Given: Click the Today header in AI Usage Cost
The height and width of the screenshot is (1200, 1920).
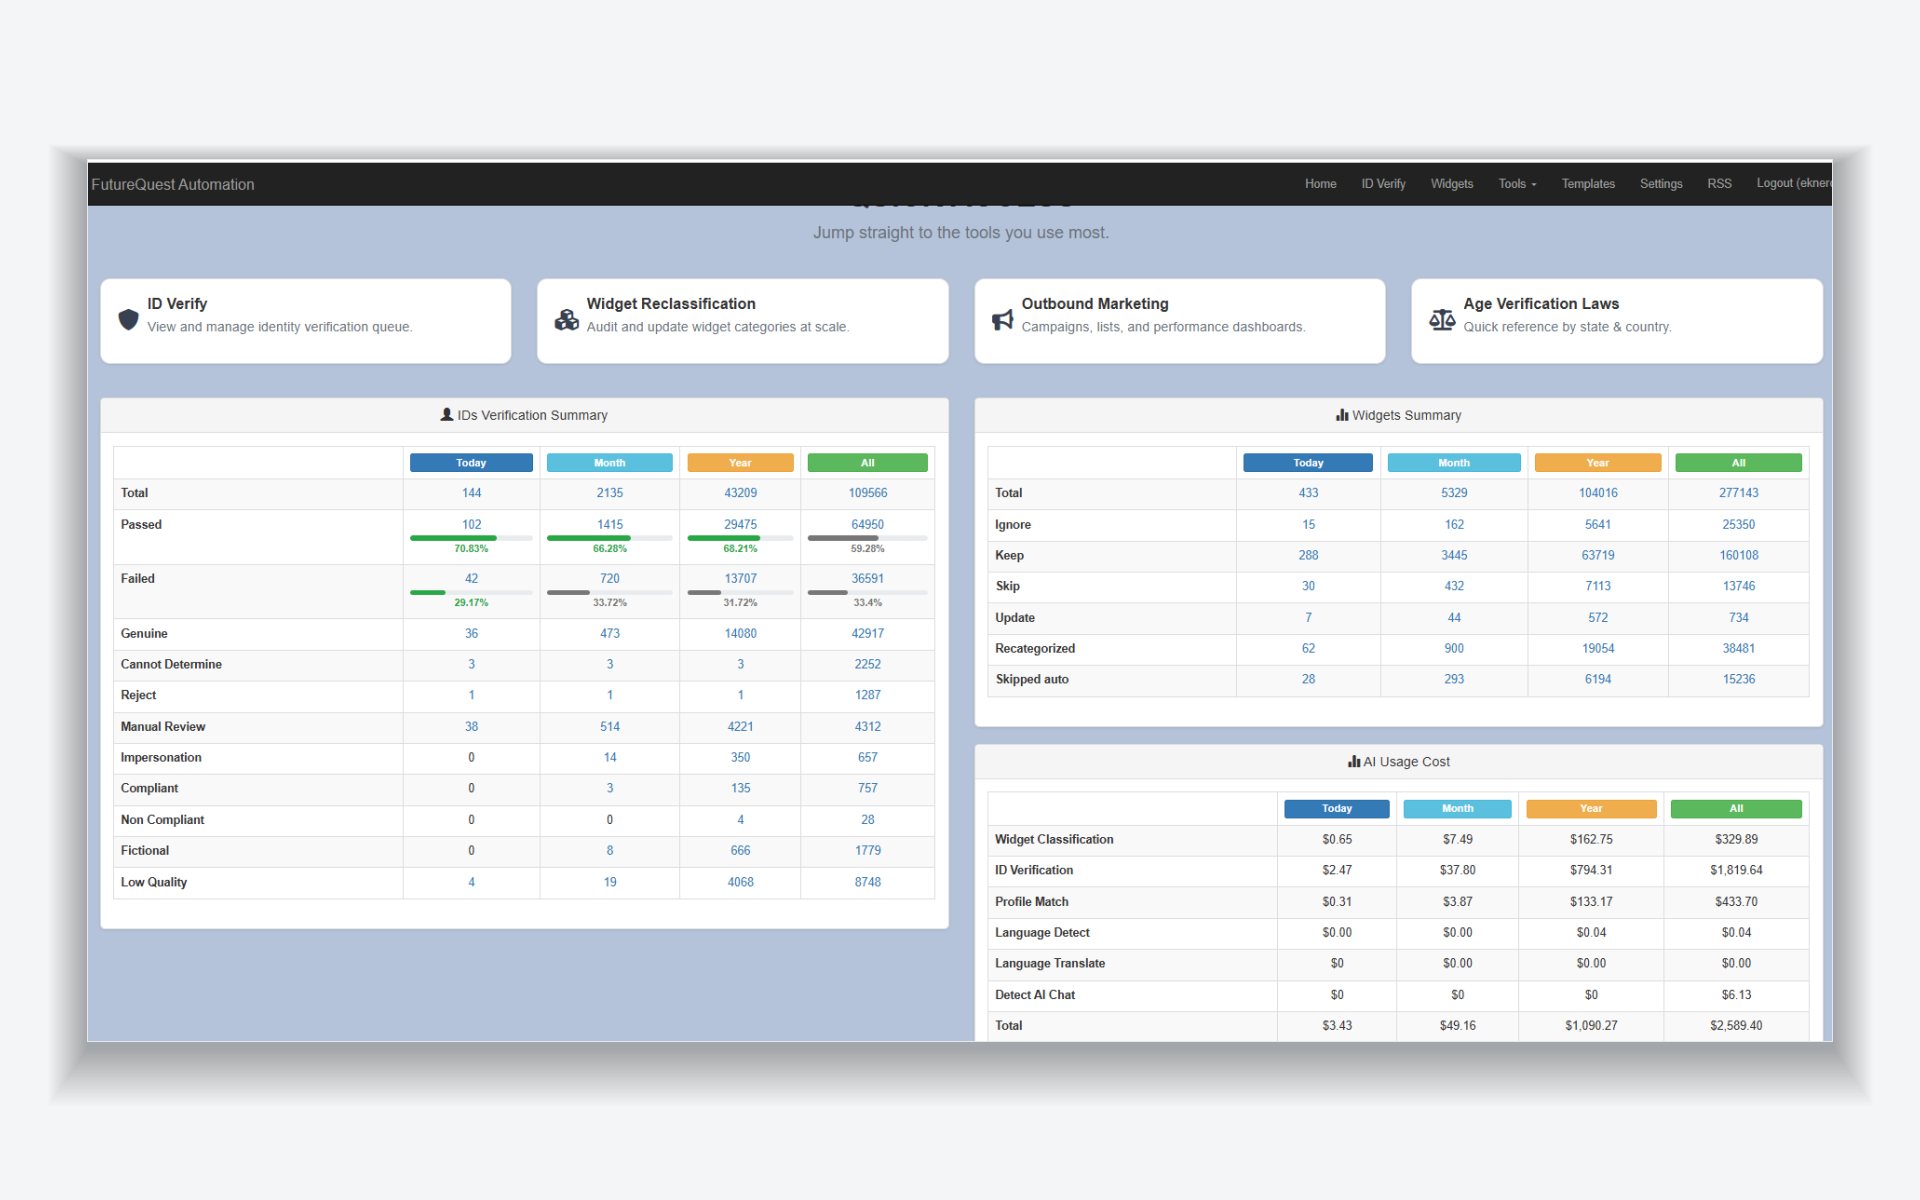Looking at the screenshot, I should coord(1336,809).
